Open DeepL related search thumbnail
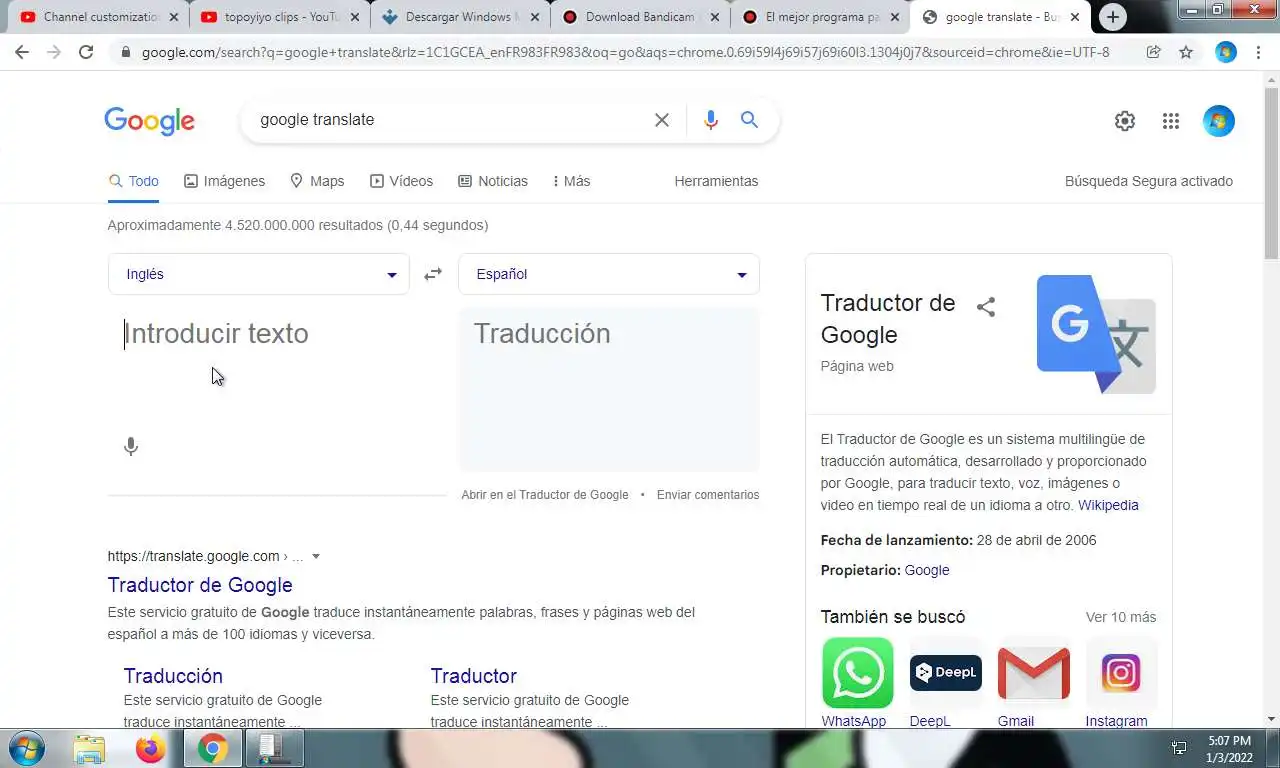The image size is (1280, 768). [x=946, y=673]
